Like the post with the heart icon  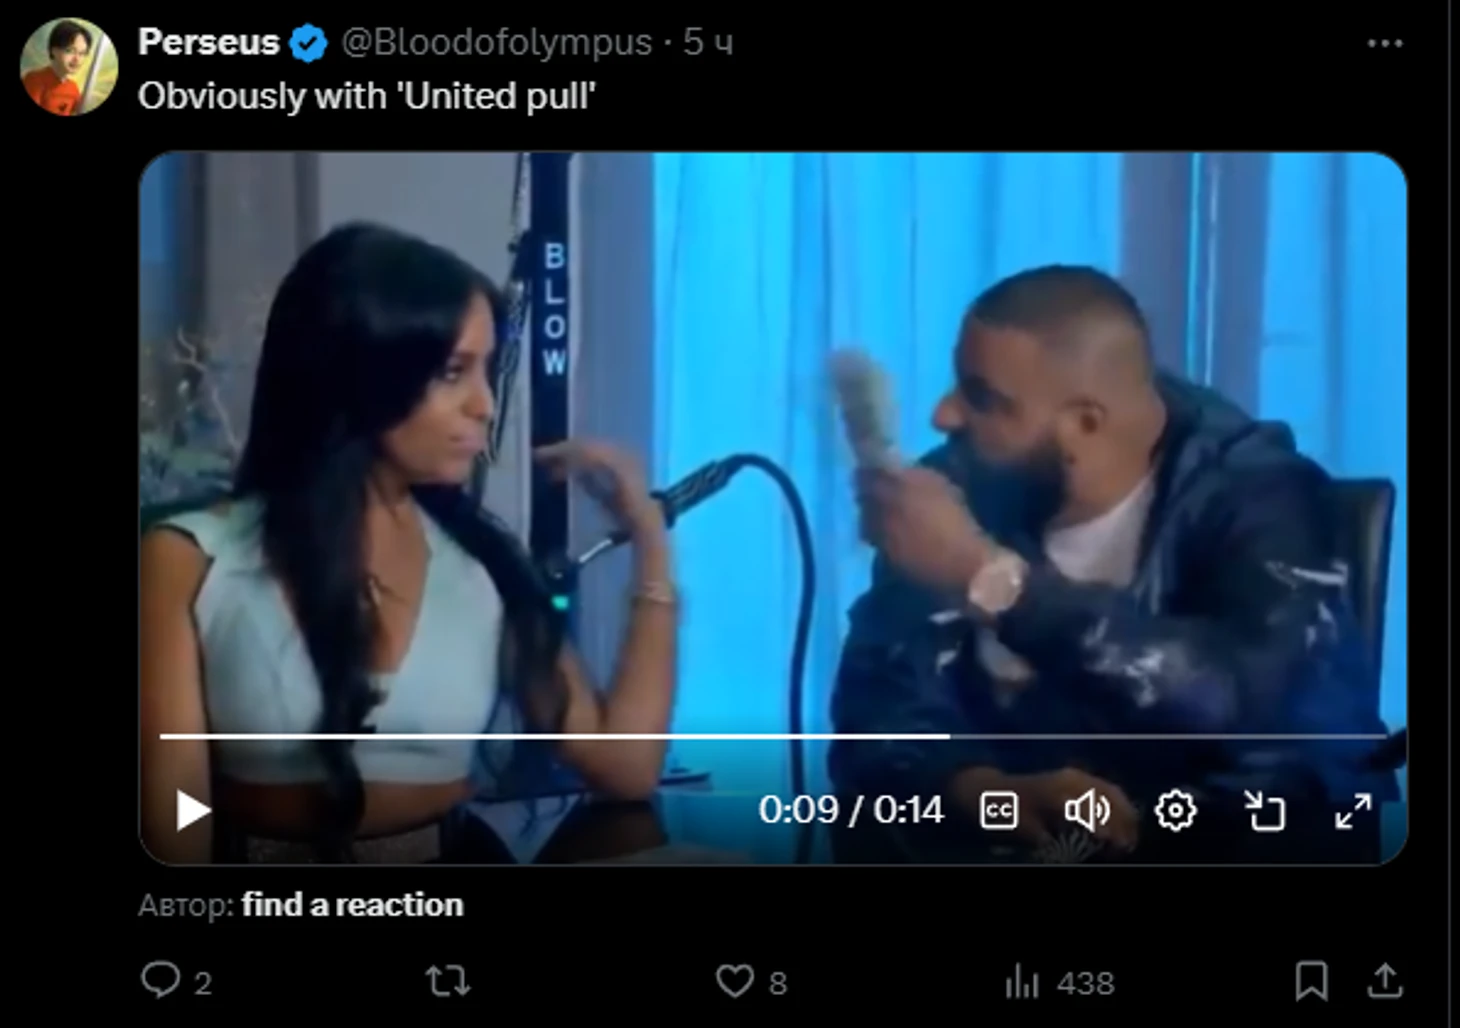(x=735, y=981)
